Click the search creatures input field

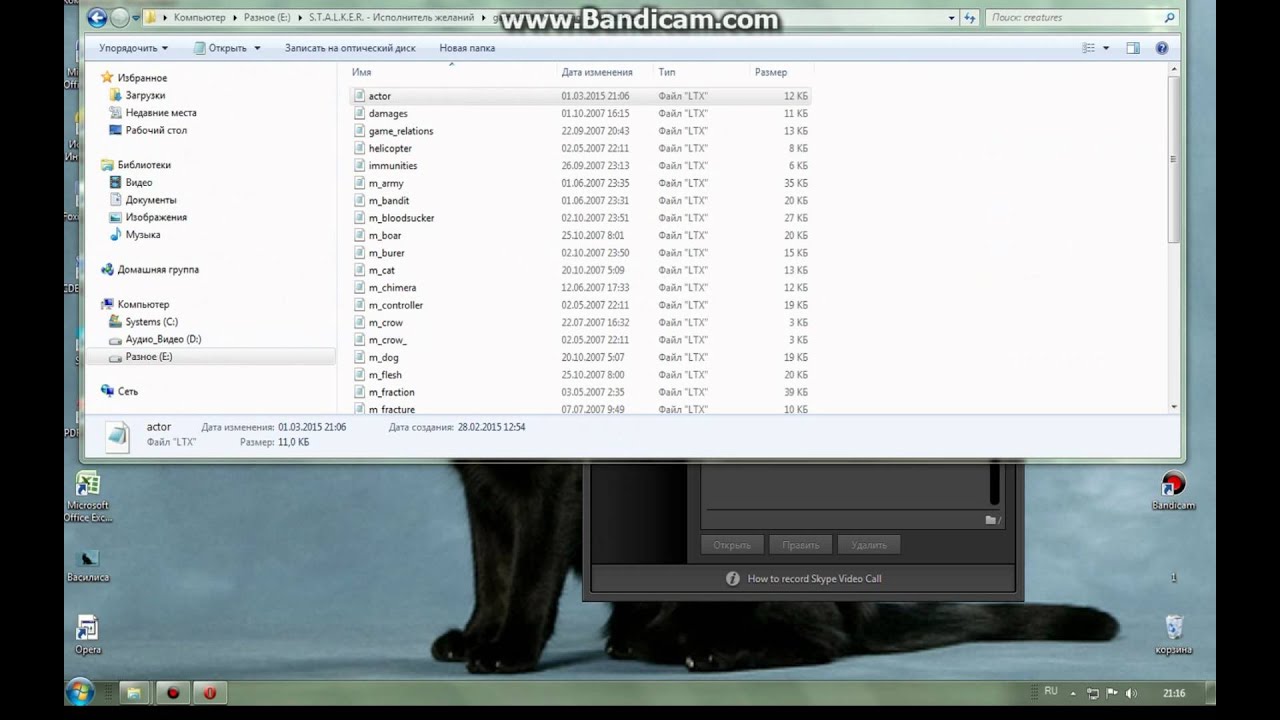coord(1073,17)
